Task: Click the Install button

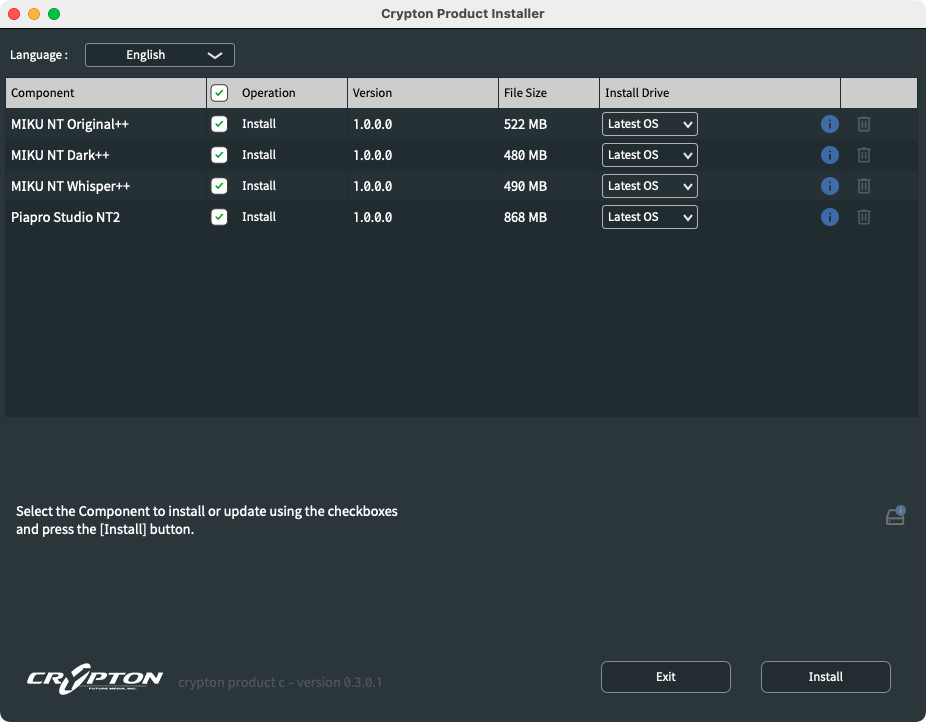Action: point(825,677)
